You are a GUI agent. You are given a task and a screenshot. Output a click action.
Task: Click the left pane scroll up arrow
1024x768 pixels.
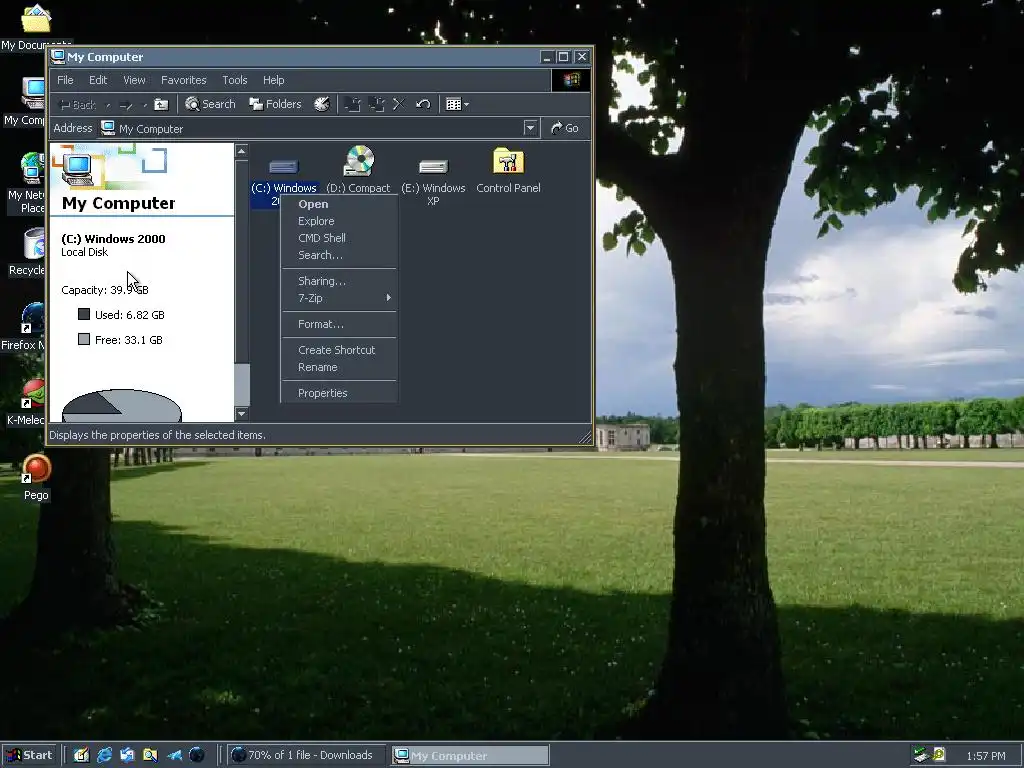click(242, 152)
